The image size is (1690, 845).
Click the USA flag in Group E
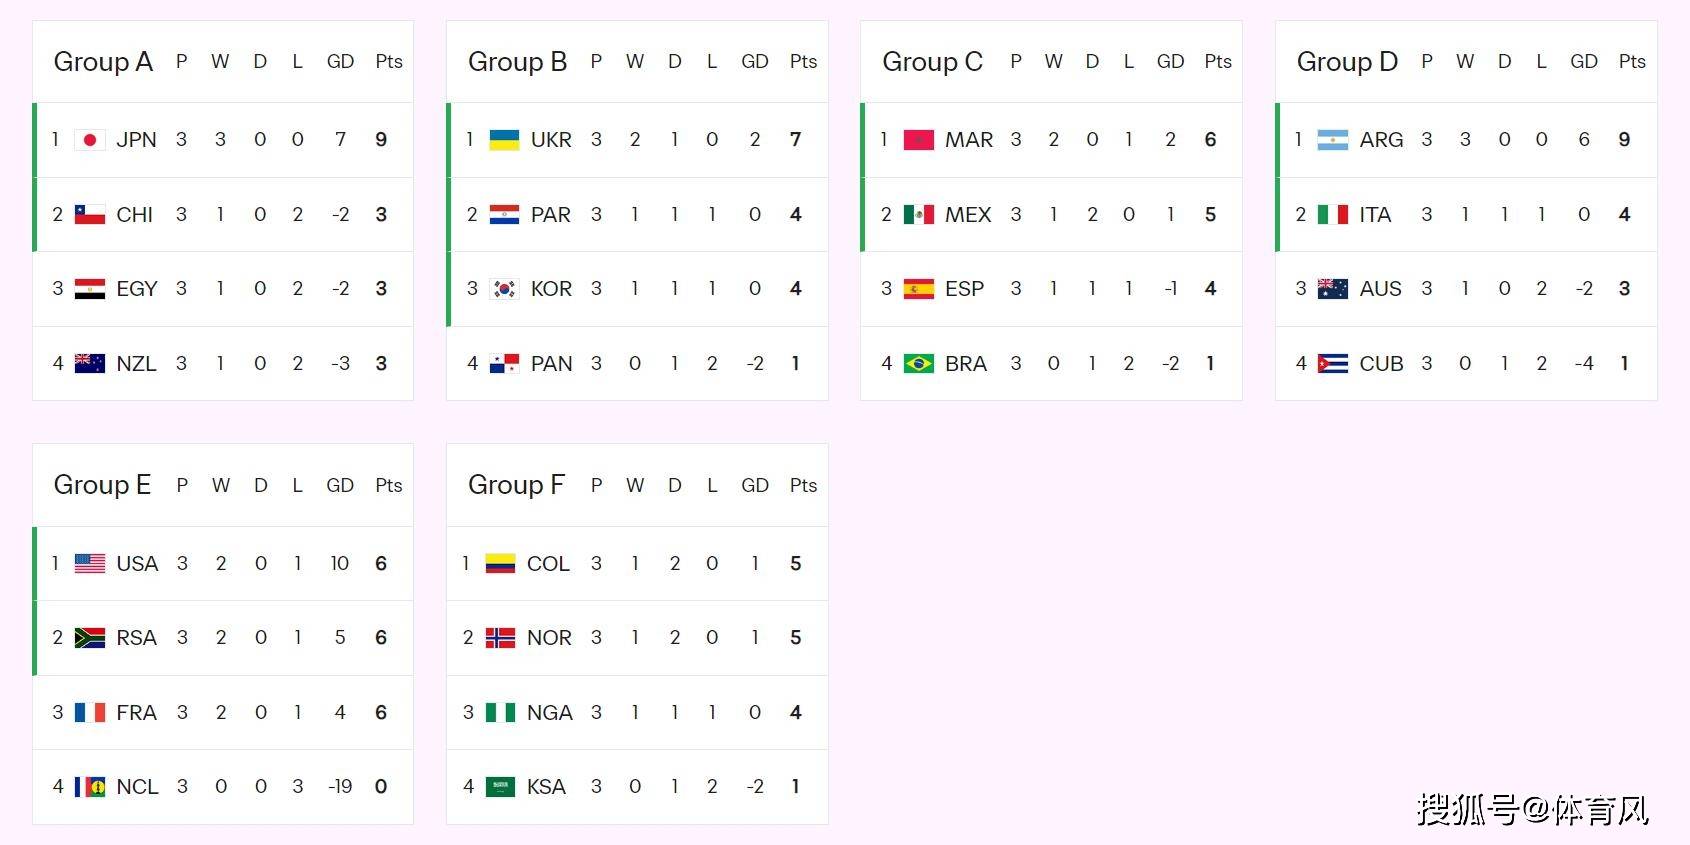pos(90,564)
